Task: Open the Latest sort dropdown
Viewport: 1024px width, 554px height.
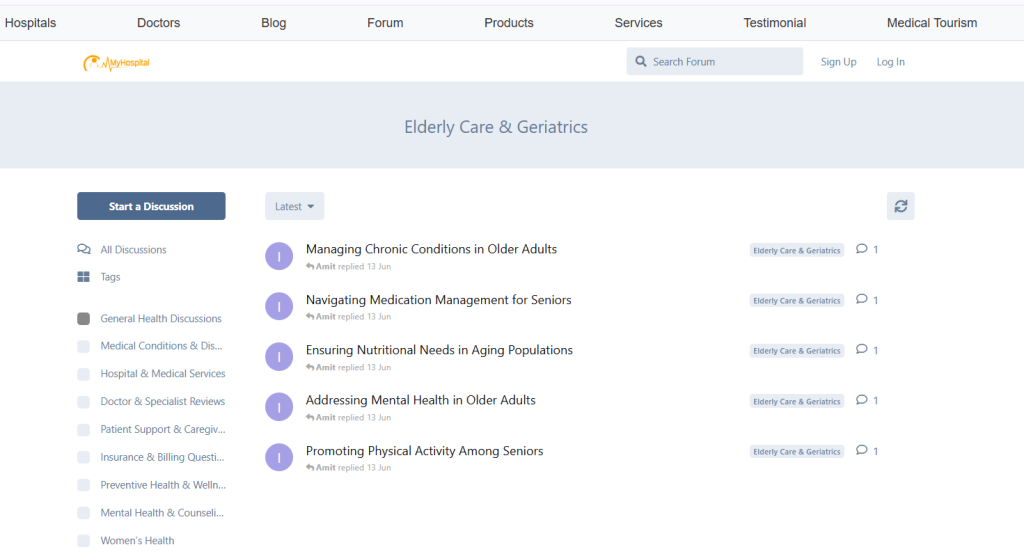Action: (x=294, y=206)
